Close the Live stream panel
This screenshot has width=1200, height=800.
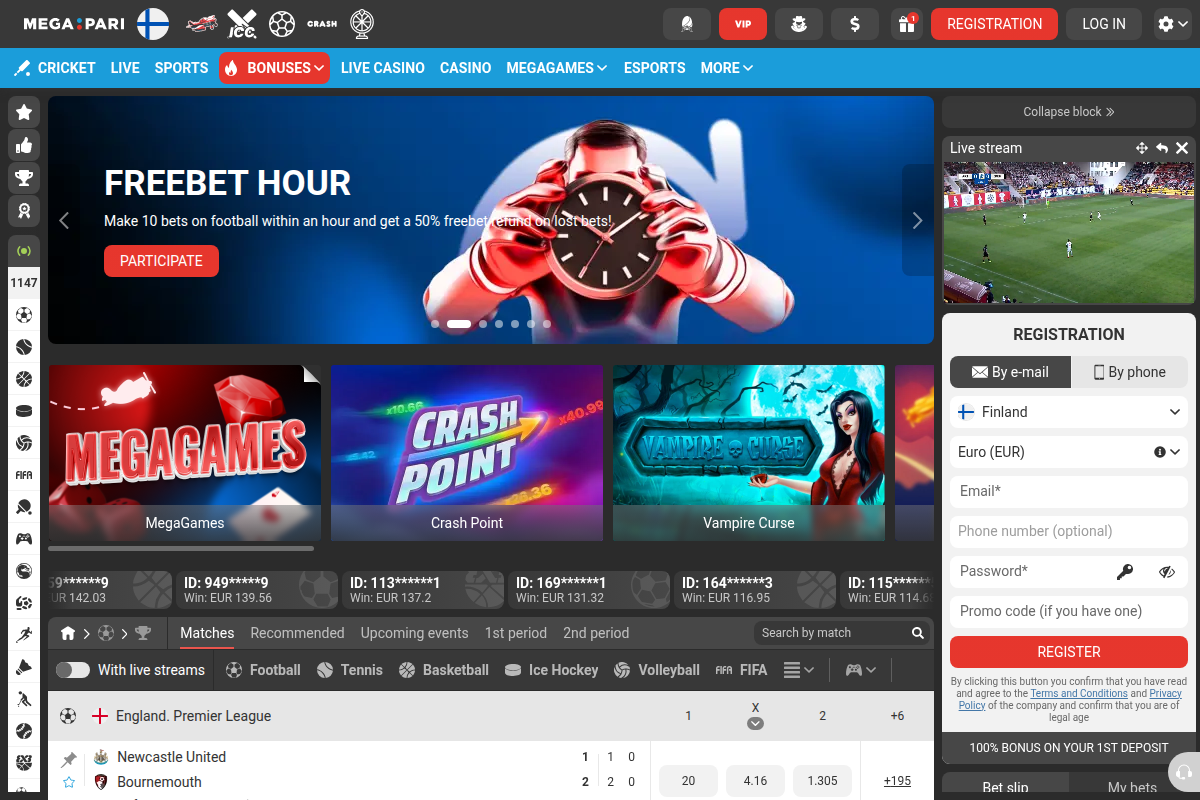point(1182,148)
